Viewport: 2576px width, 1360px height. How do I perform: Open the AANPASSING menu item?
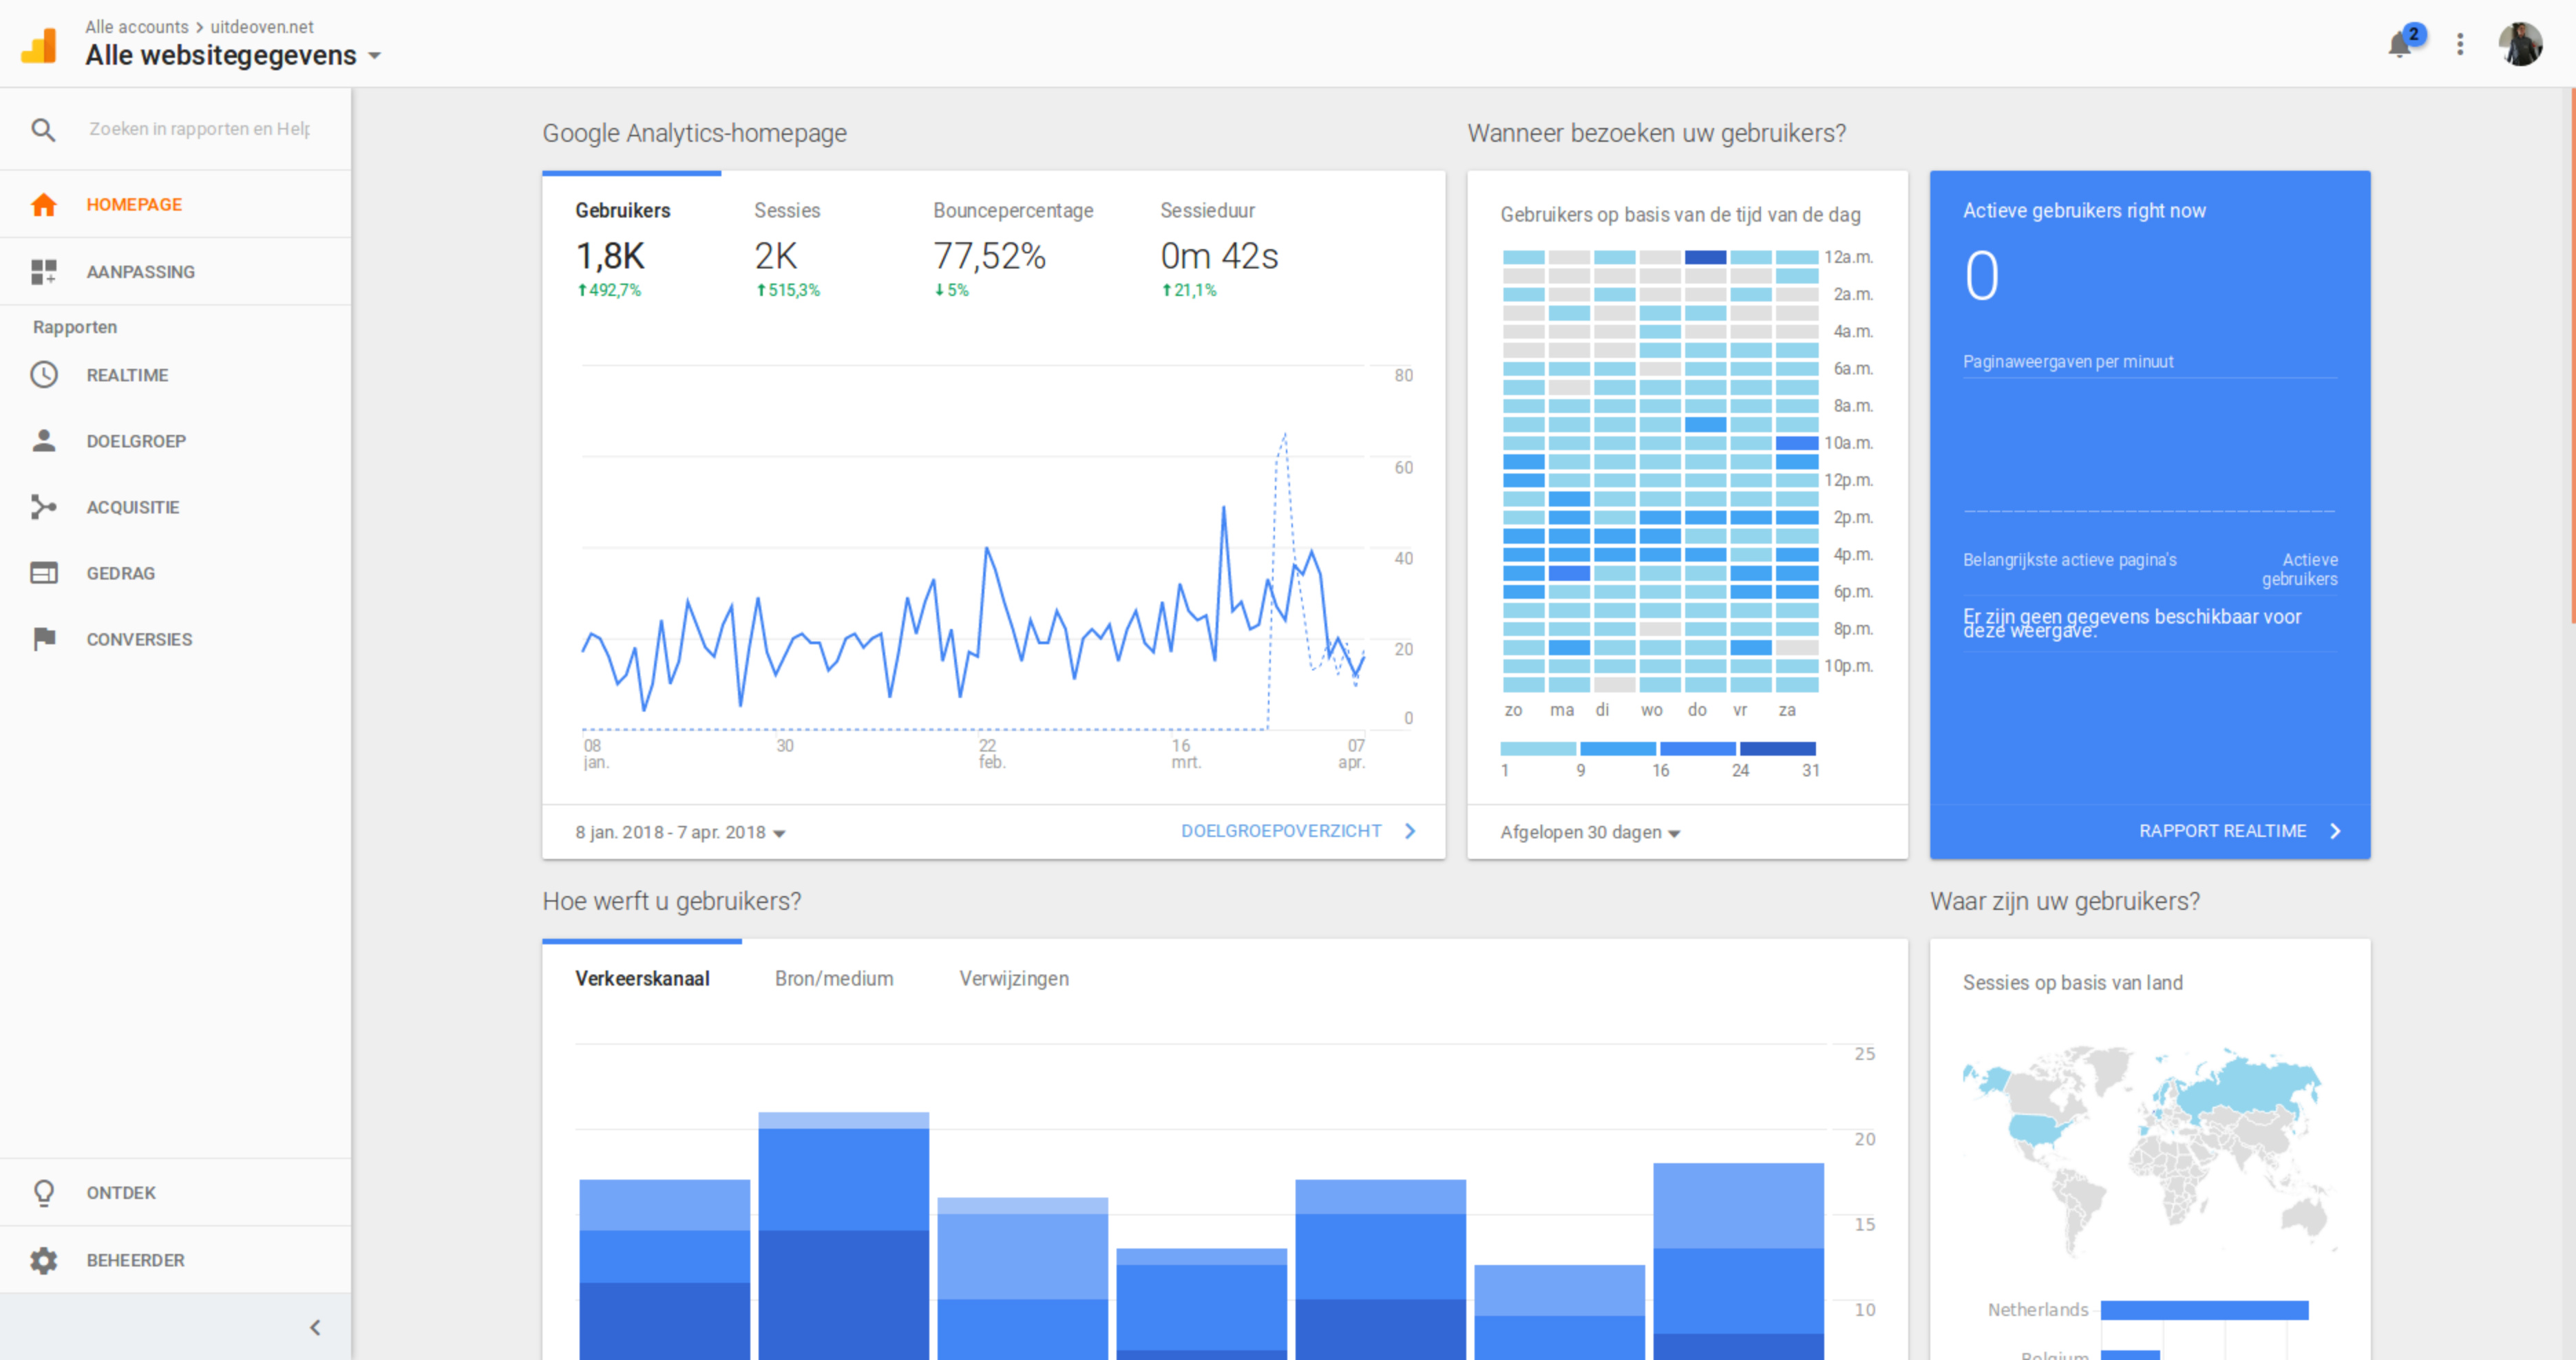[x=175, y=272]
